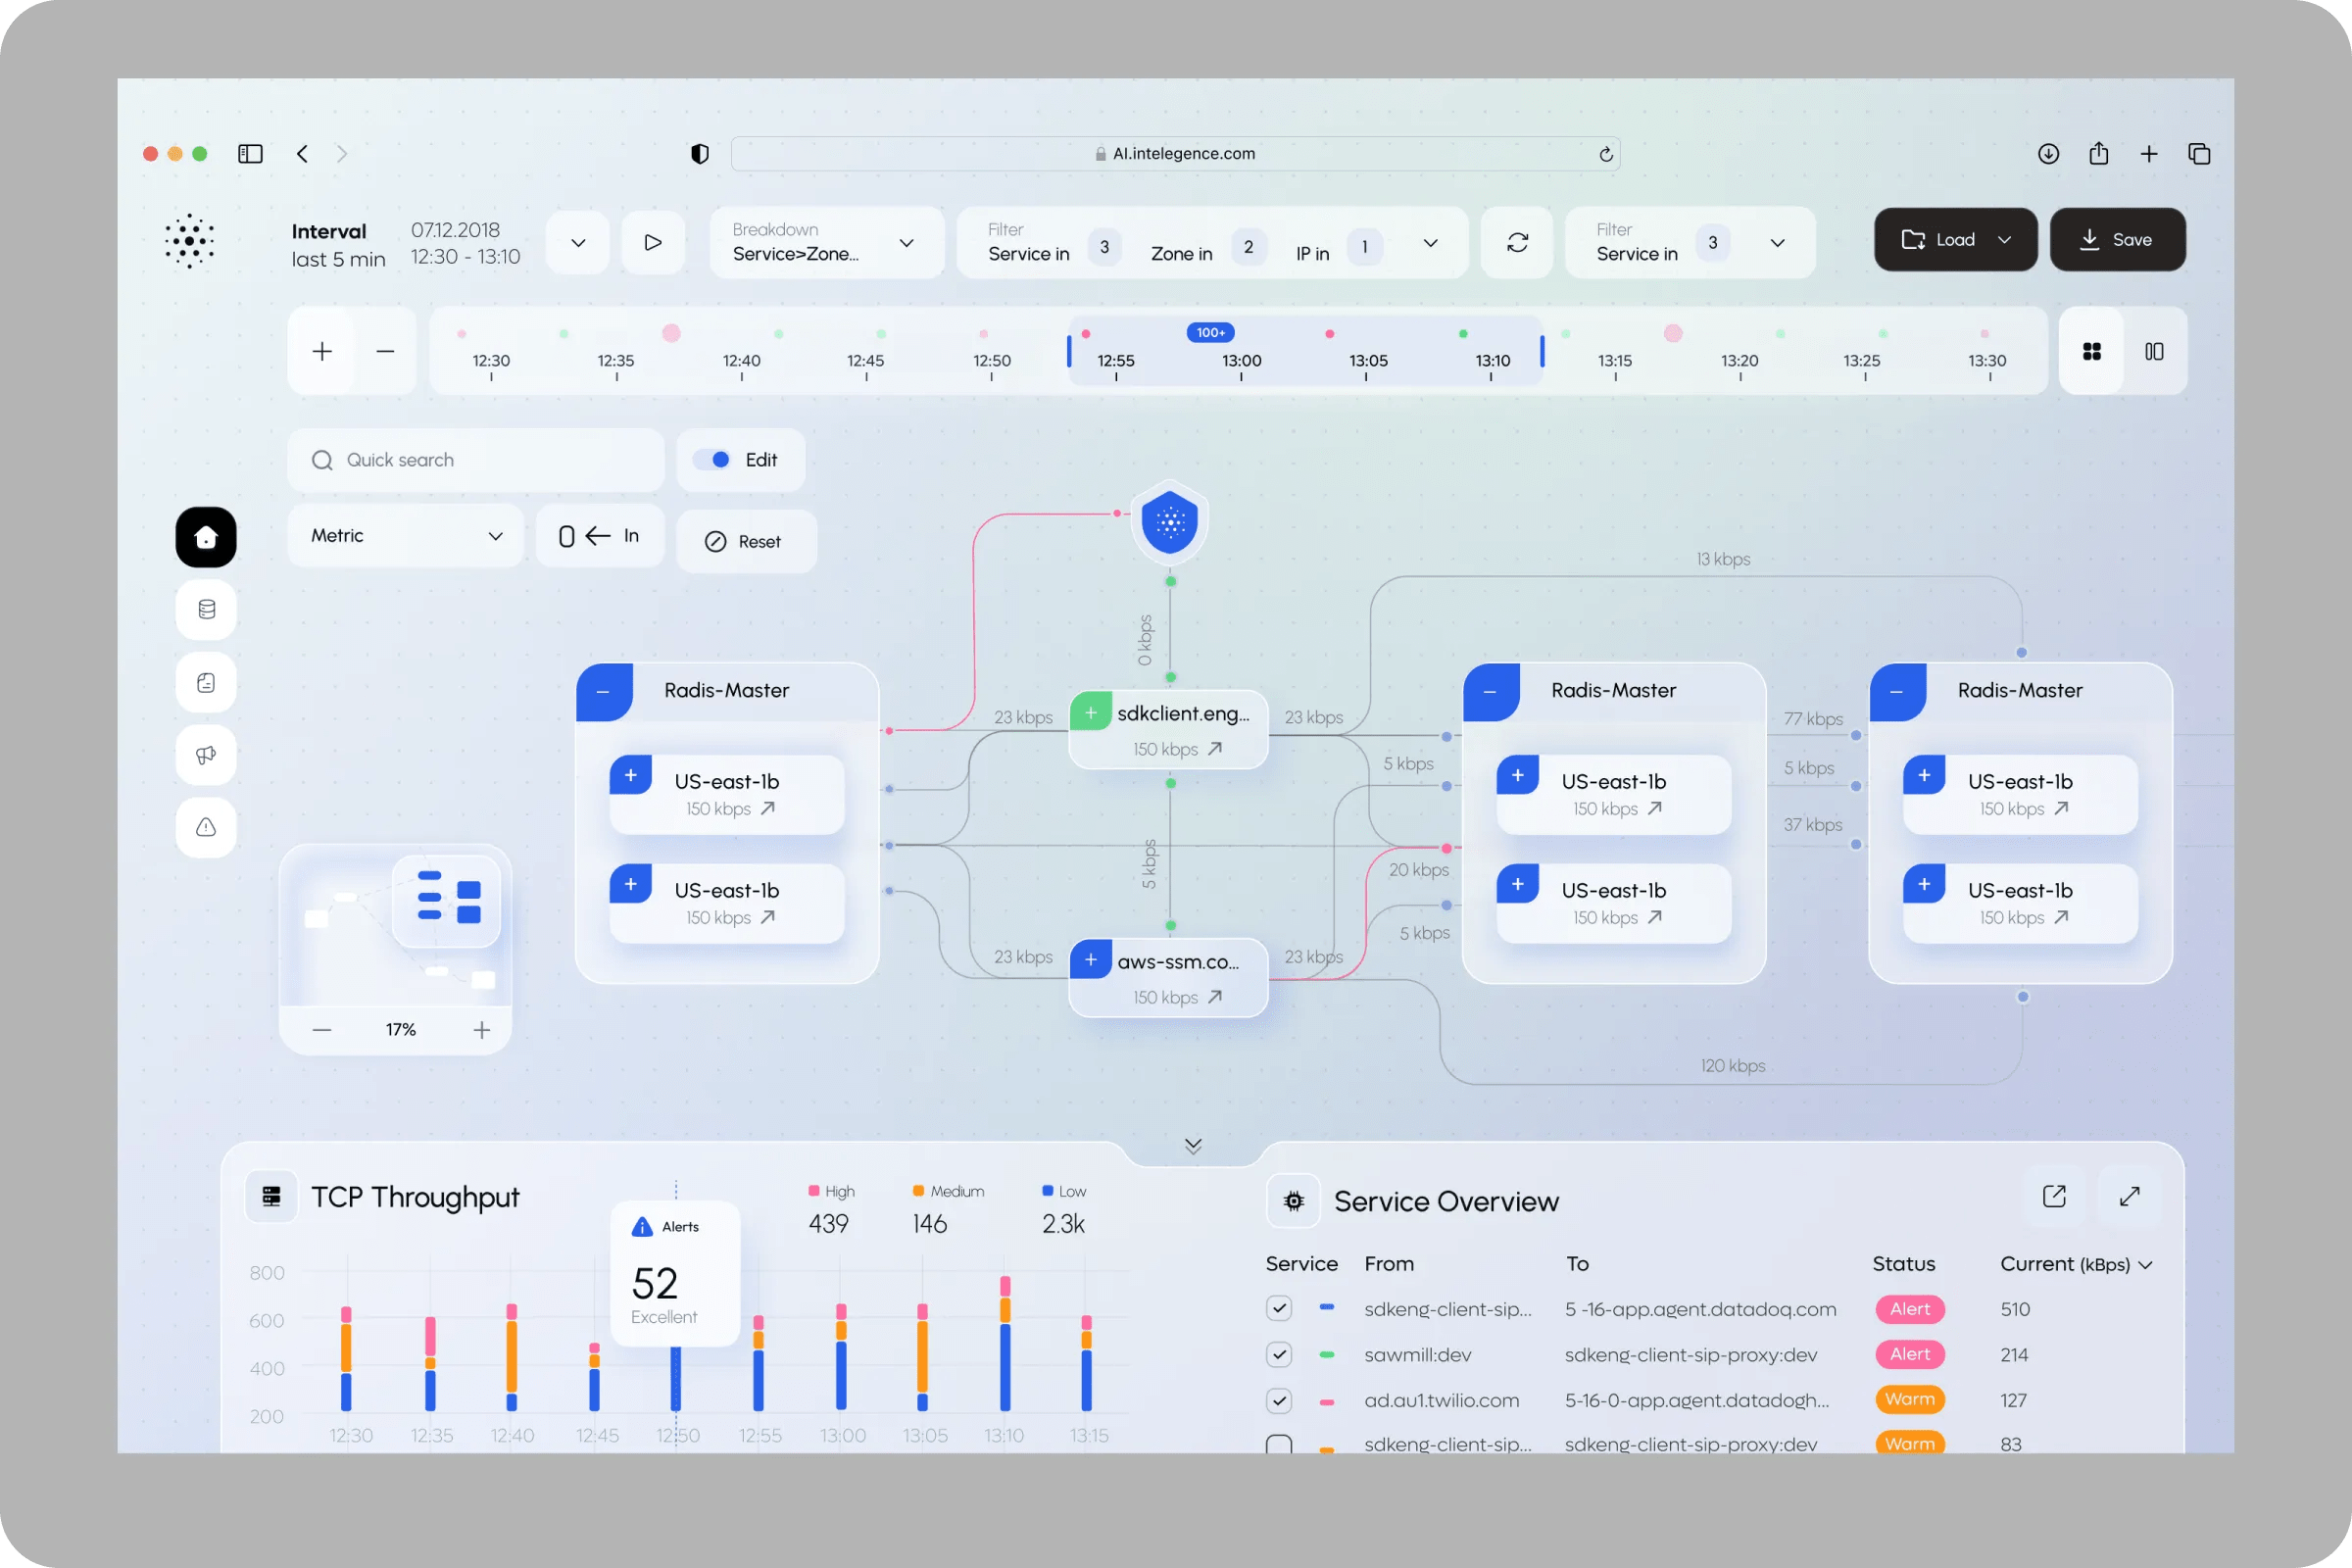This screenshot has width=2352, height=1568.
Task: Open the alerts warning icon in sidebar
Action: point(206,827)
